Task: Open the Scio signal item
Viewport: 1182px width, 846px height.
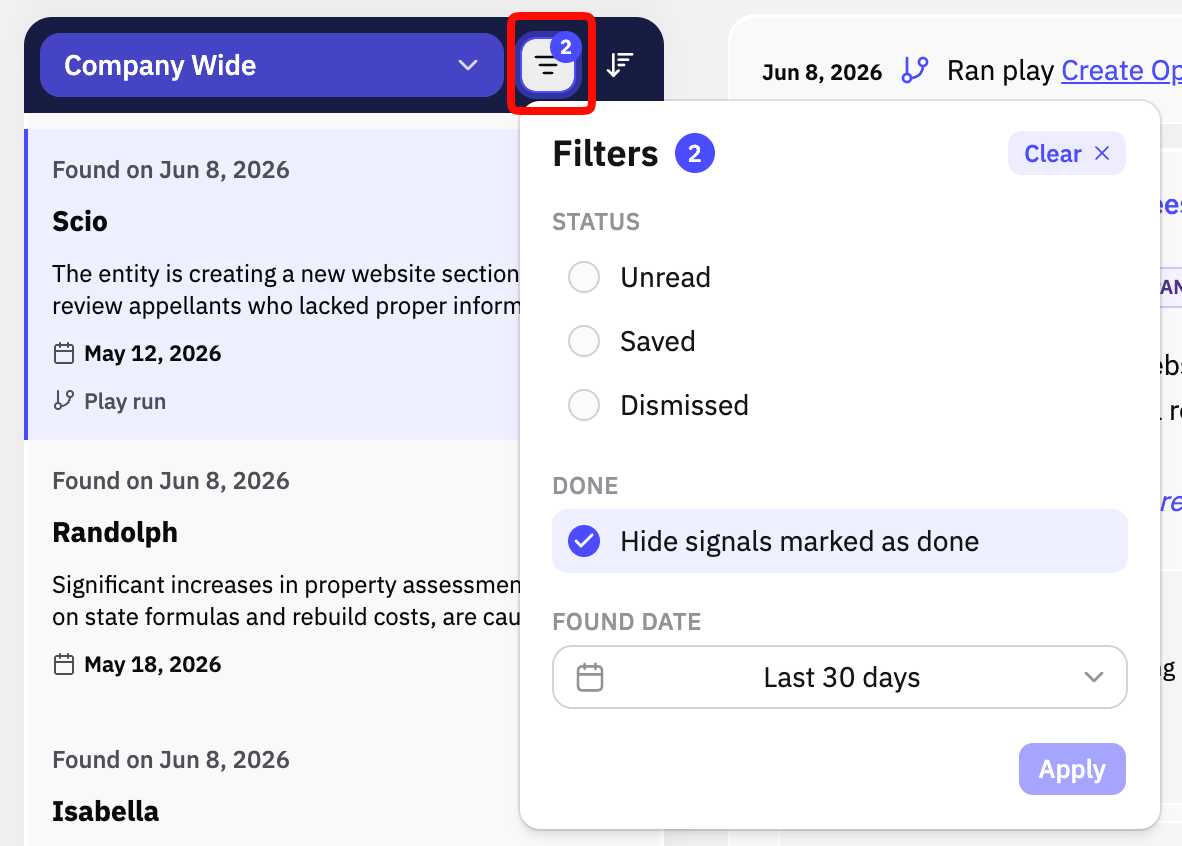Action: click(x=273, y=284)
